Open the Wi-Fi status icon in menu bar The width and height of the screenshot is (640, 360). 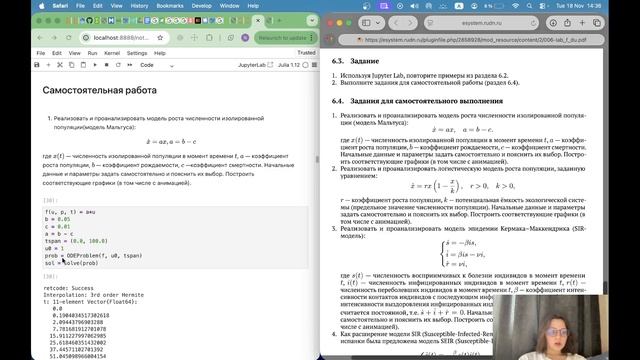pos(516,6)
